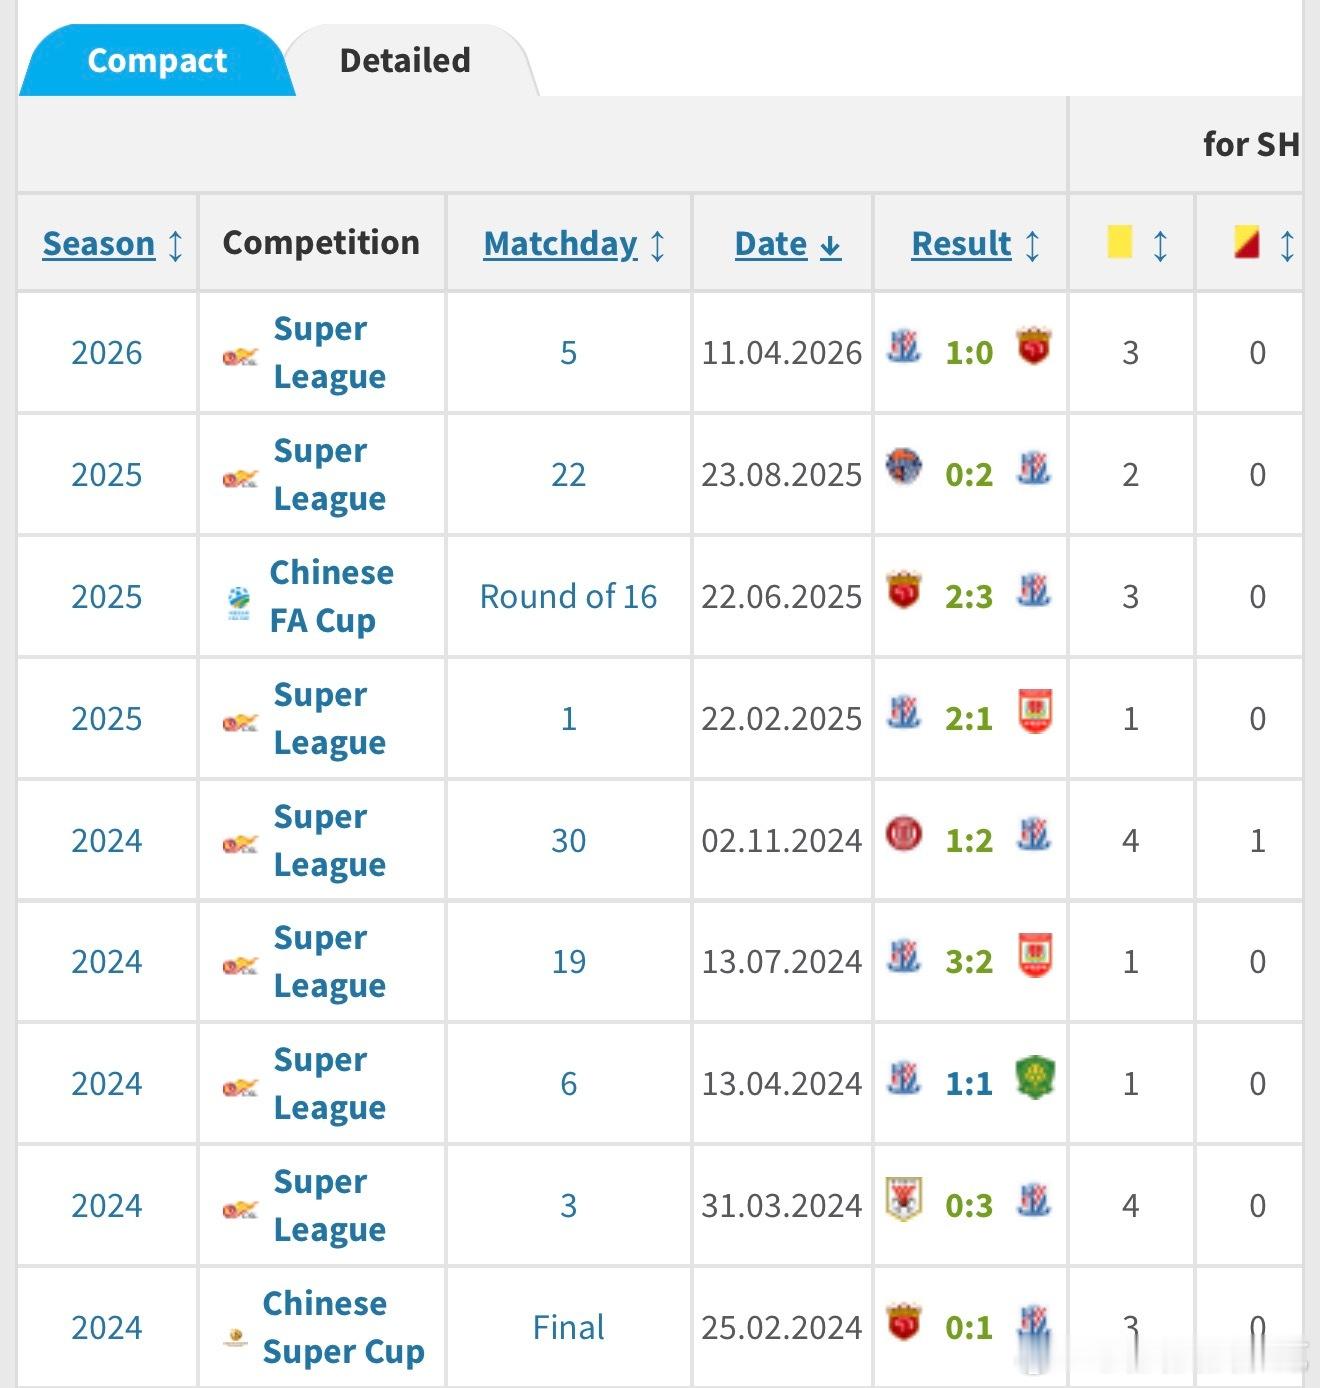Click home team crest in 23.08.2025 match
Viewport: 1320px width, 1388px height.
click(904, 468)
